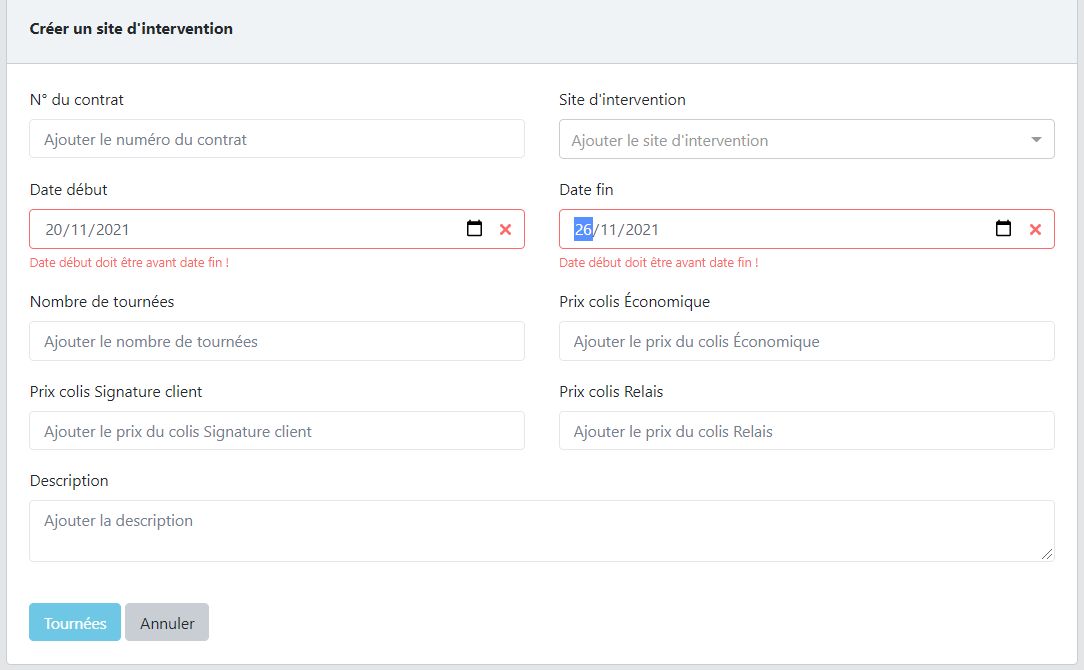
Task: Click the year 2021 in Date fin
Action: click(642, 230)
